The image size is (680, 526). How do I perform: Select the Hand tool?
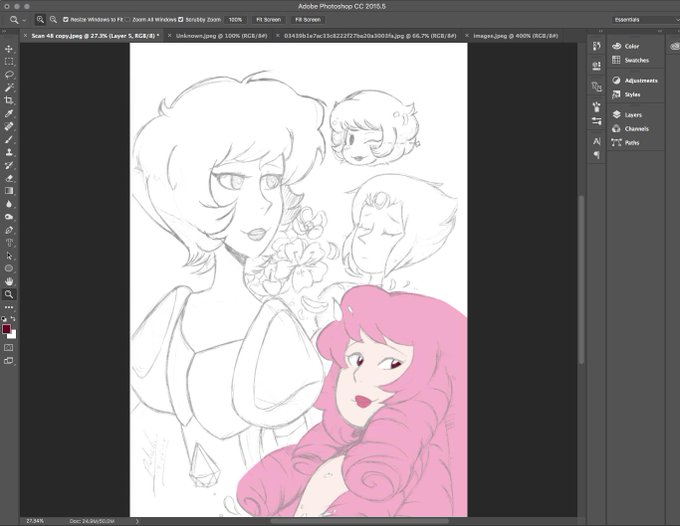click(x=9, y=281)
